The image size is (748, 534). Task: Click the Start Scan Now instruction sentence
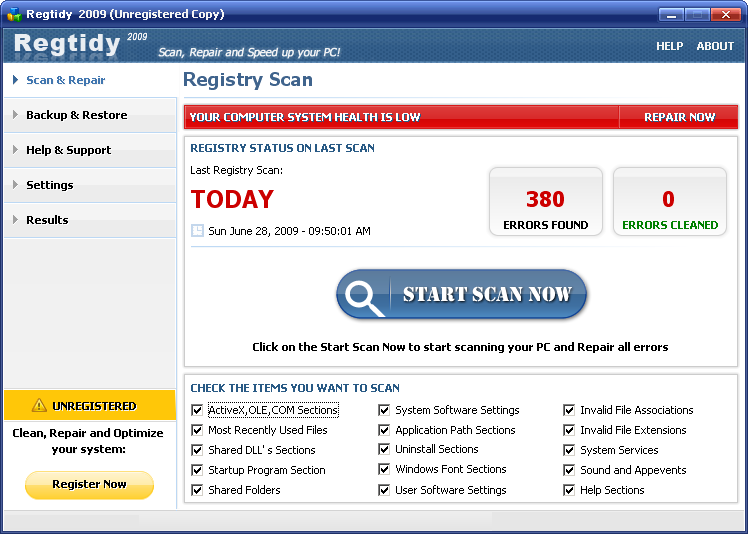click(x=460, y=347)
